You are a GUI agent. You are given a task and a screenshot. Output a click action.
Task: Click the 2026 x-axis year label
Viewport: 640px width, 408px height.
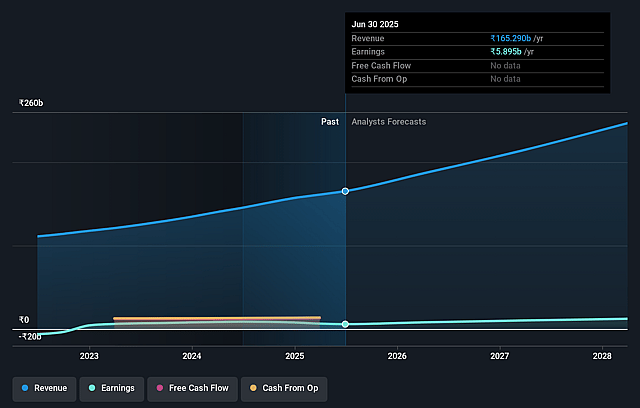397,356
